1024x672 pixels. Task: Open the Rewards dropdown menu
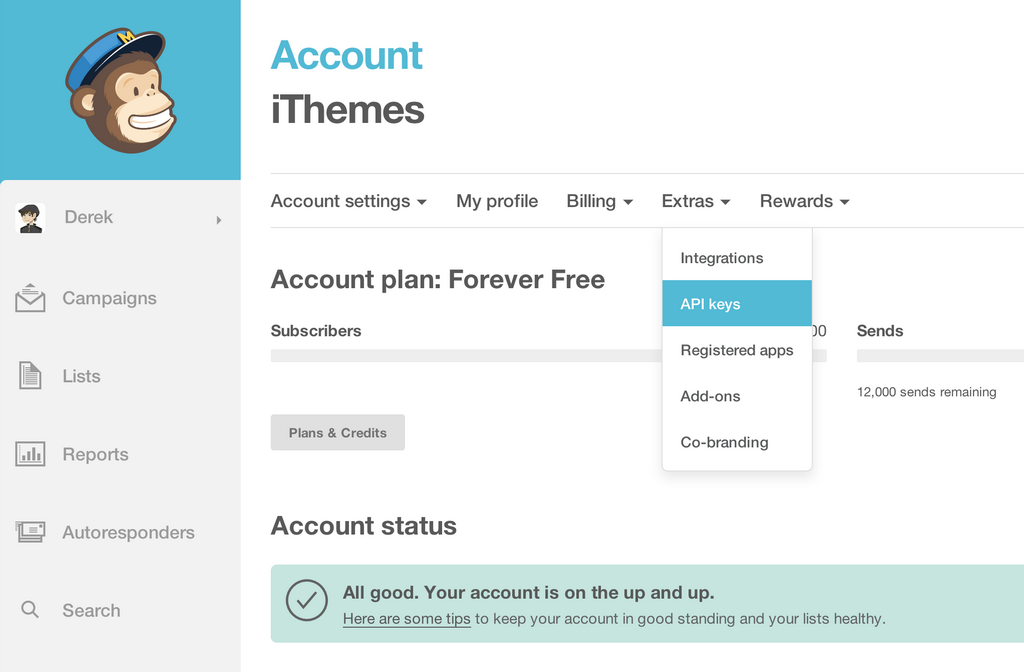805,201
